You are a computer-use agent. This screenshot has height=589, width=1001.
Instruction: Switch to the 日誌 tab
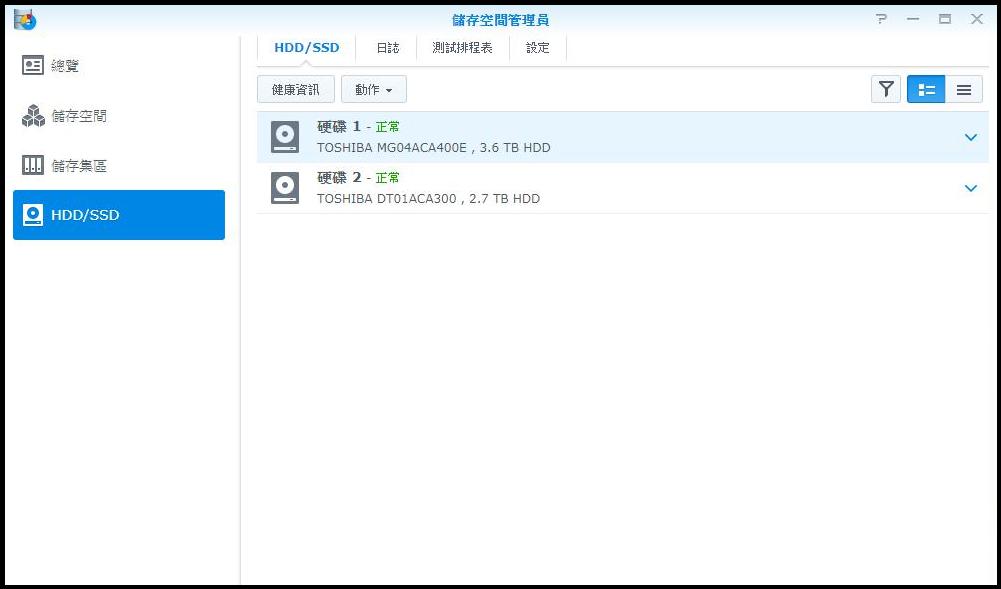tap(387, 48)
